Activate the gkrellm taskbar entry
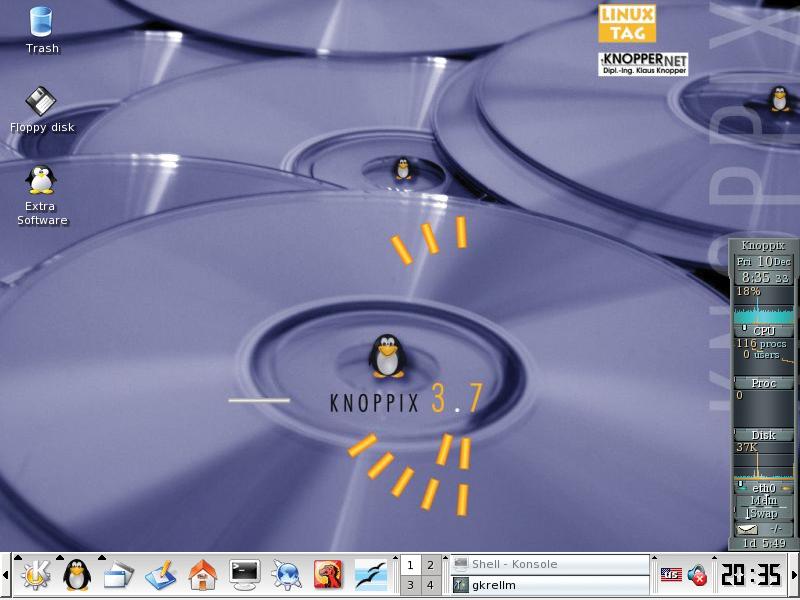The width and height of the screenshot is (800, 600). coord(550,585)
